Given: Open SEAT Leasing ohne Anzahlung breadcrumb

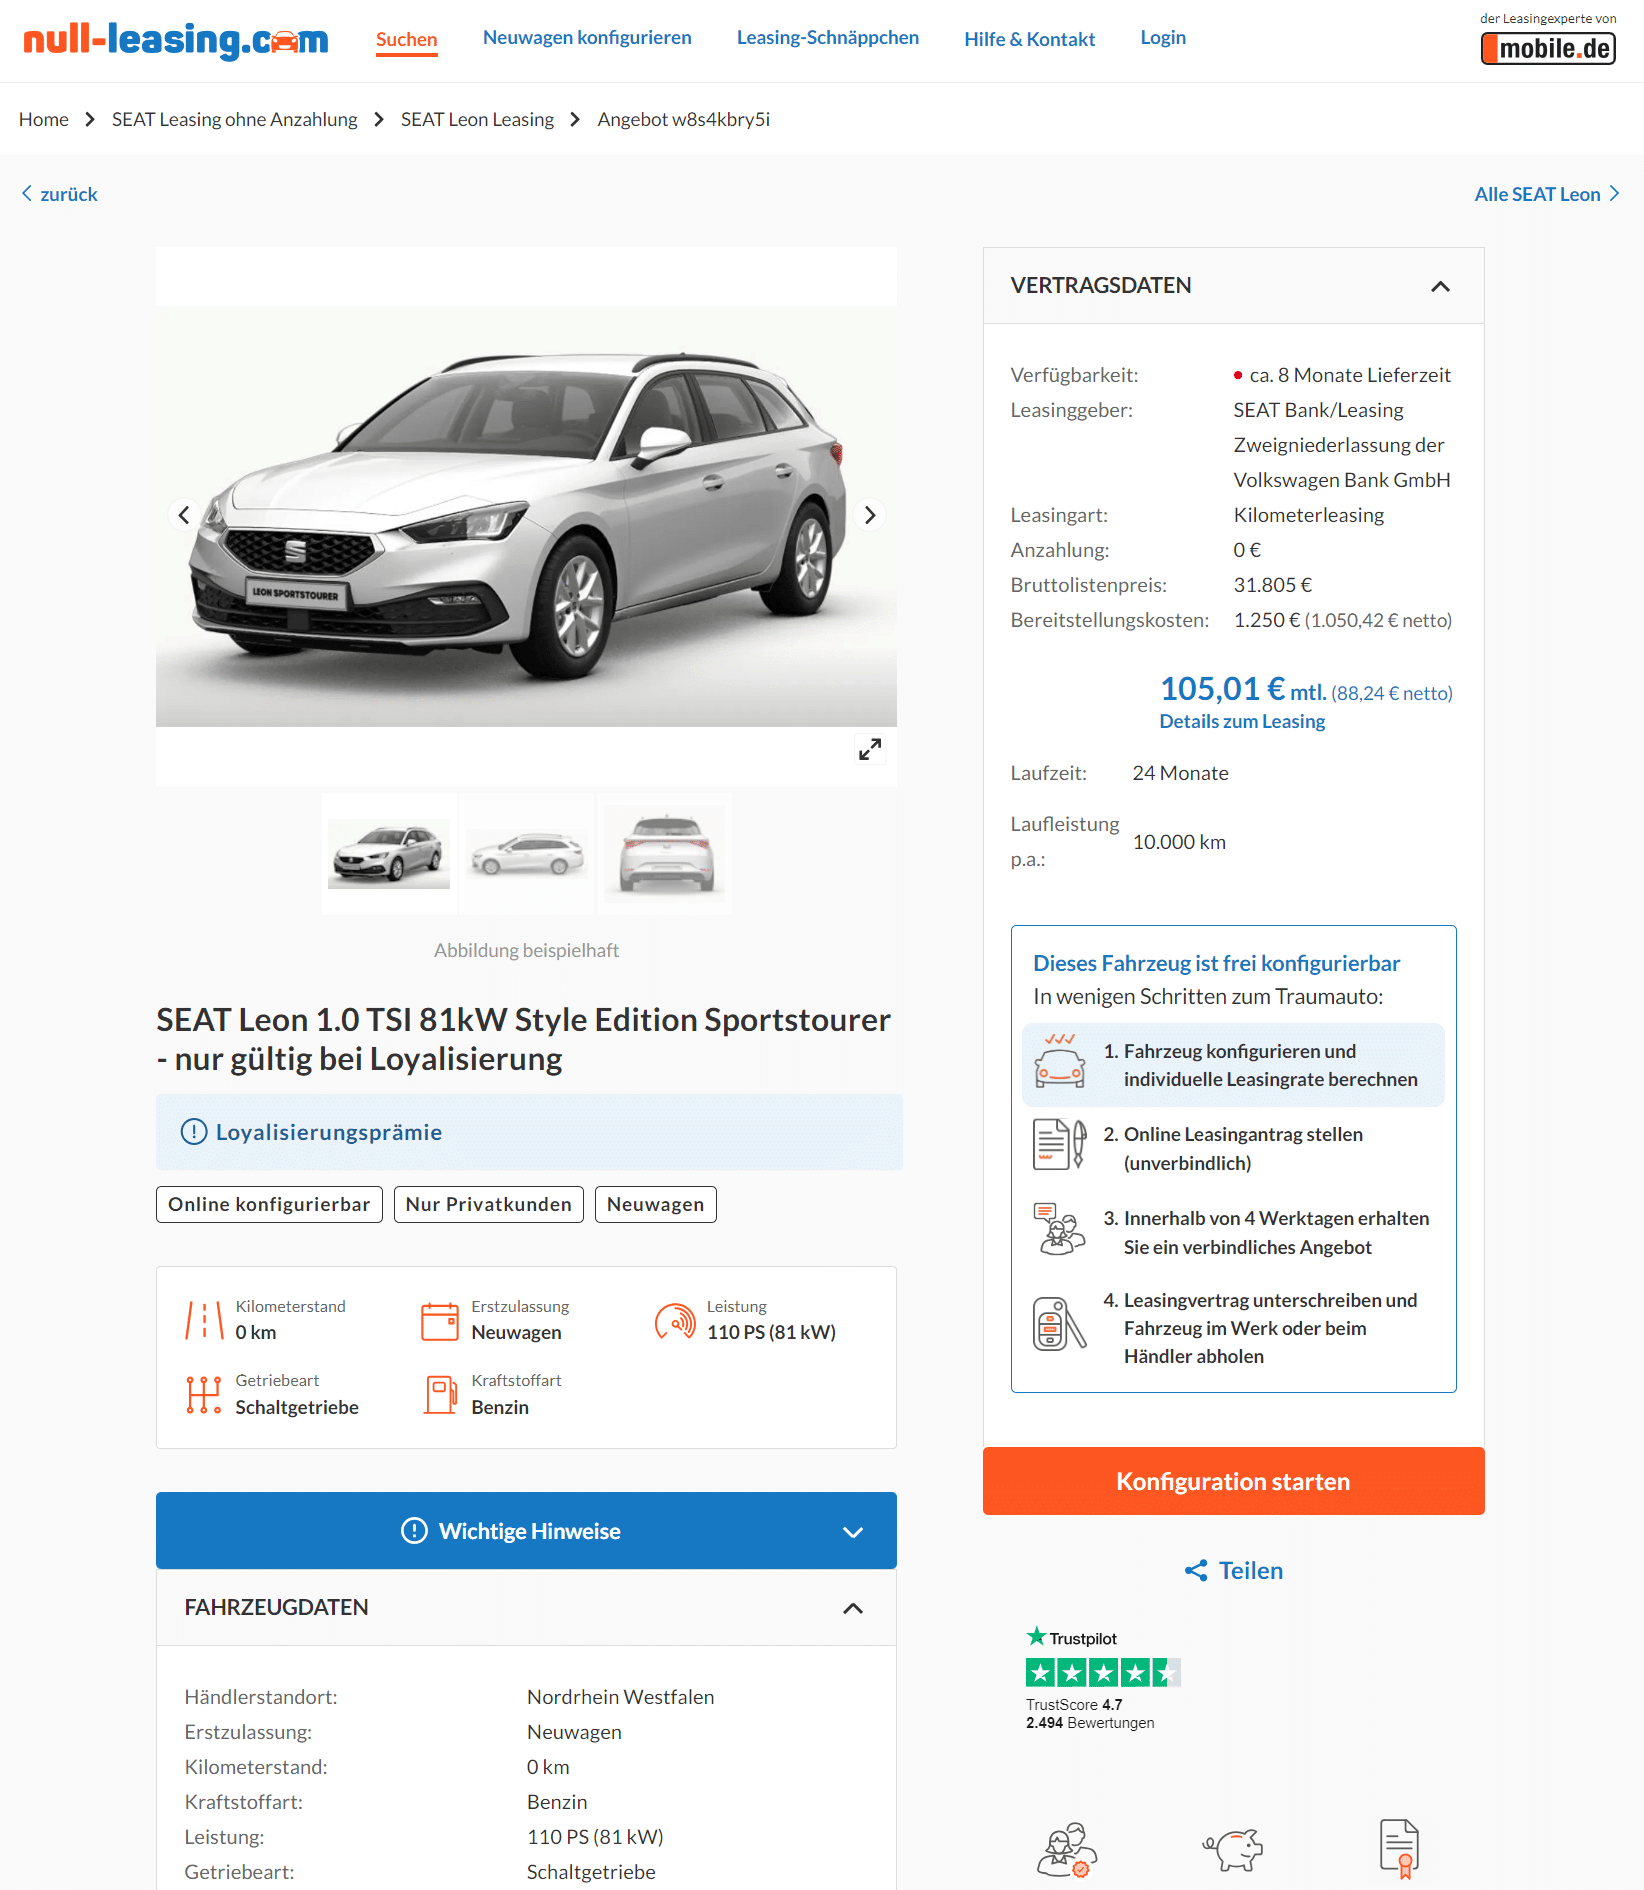Looking at the screenshot, I should pyautogui.click(x=235, y=119).
